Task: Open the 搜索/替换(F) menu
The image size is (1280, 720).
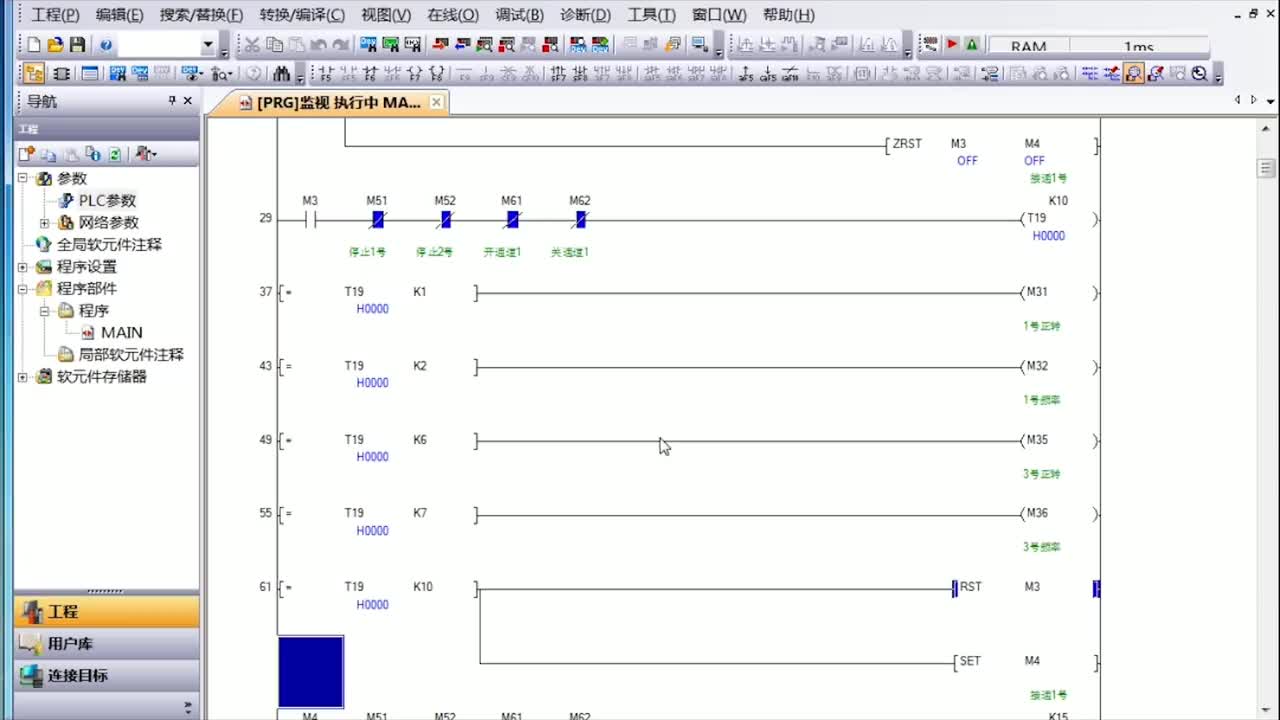Action: (201, 15)
